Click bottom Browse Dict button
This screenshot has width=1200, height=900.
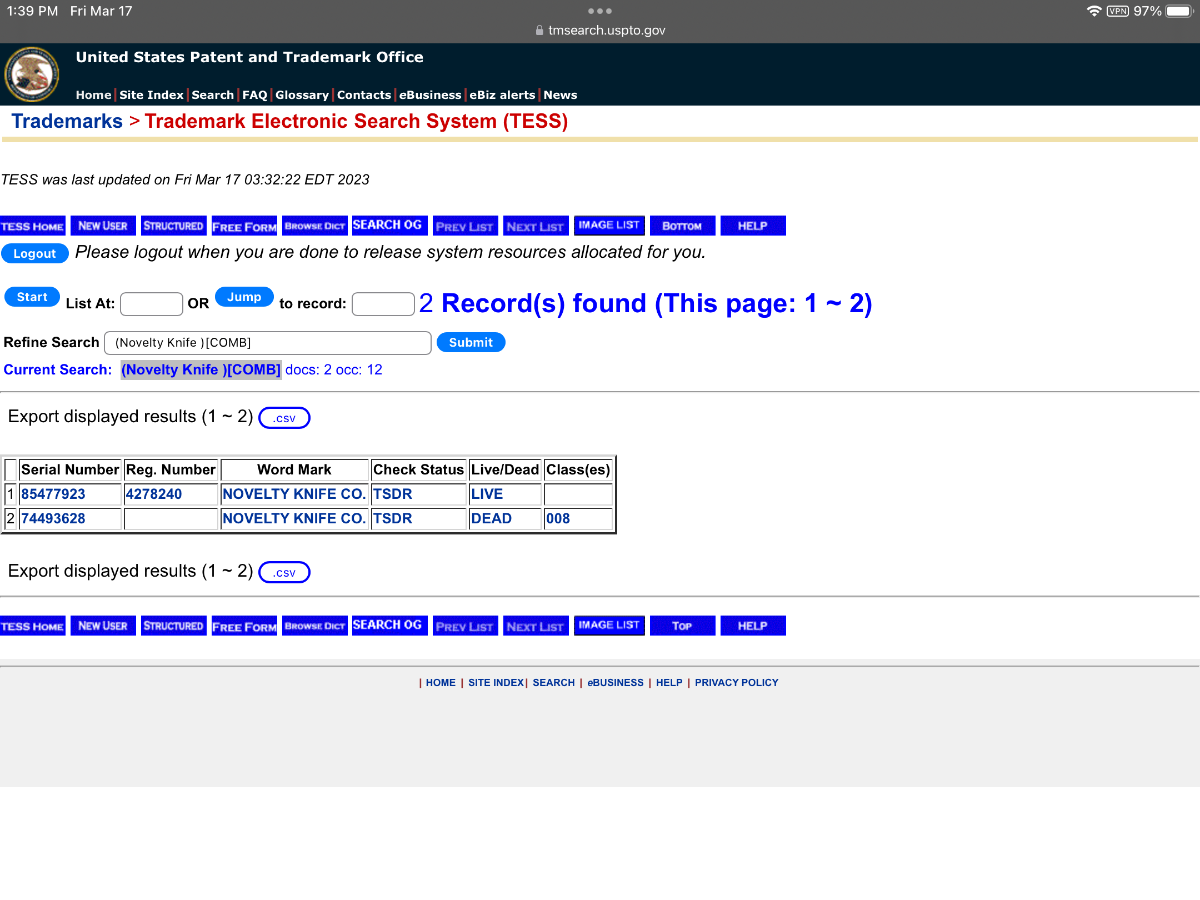tap(315, 626)
